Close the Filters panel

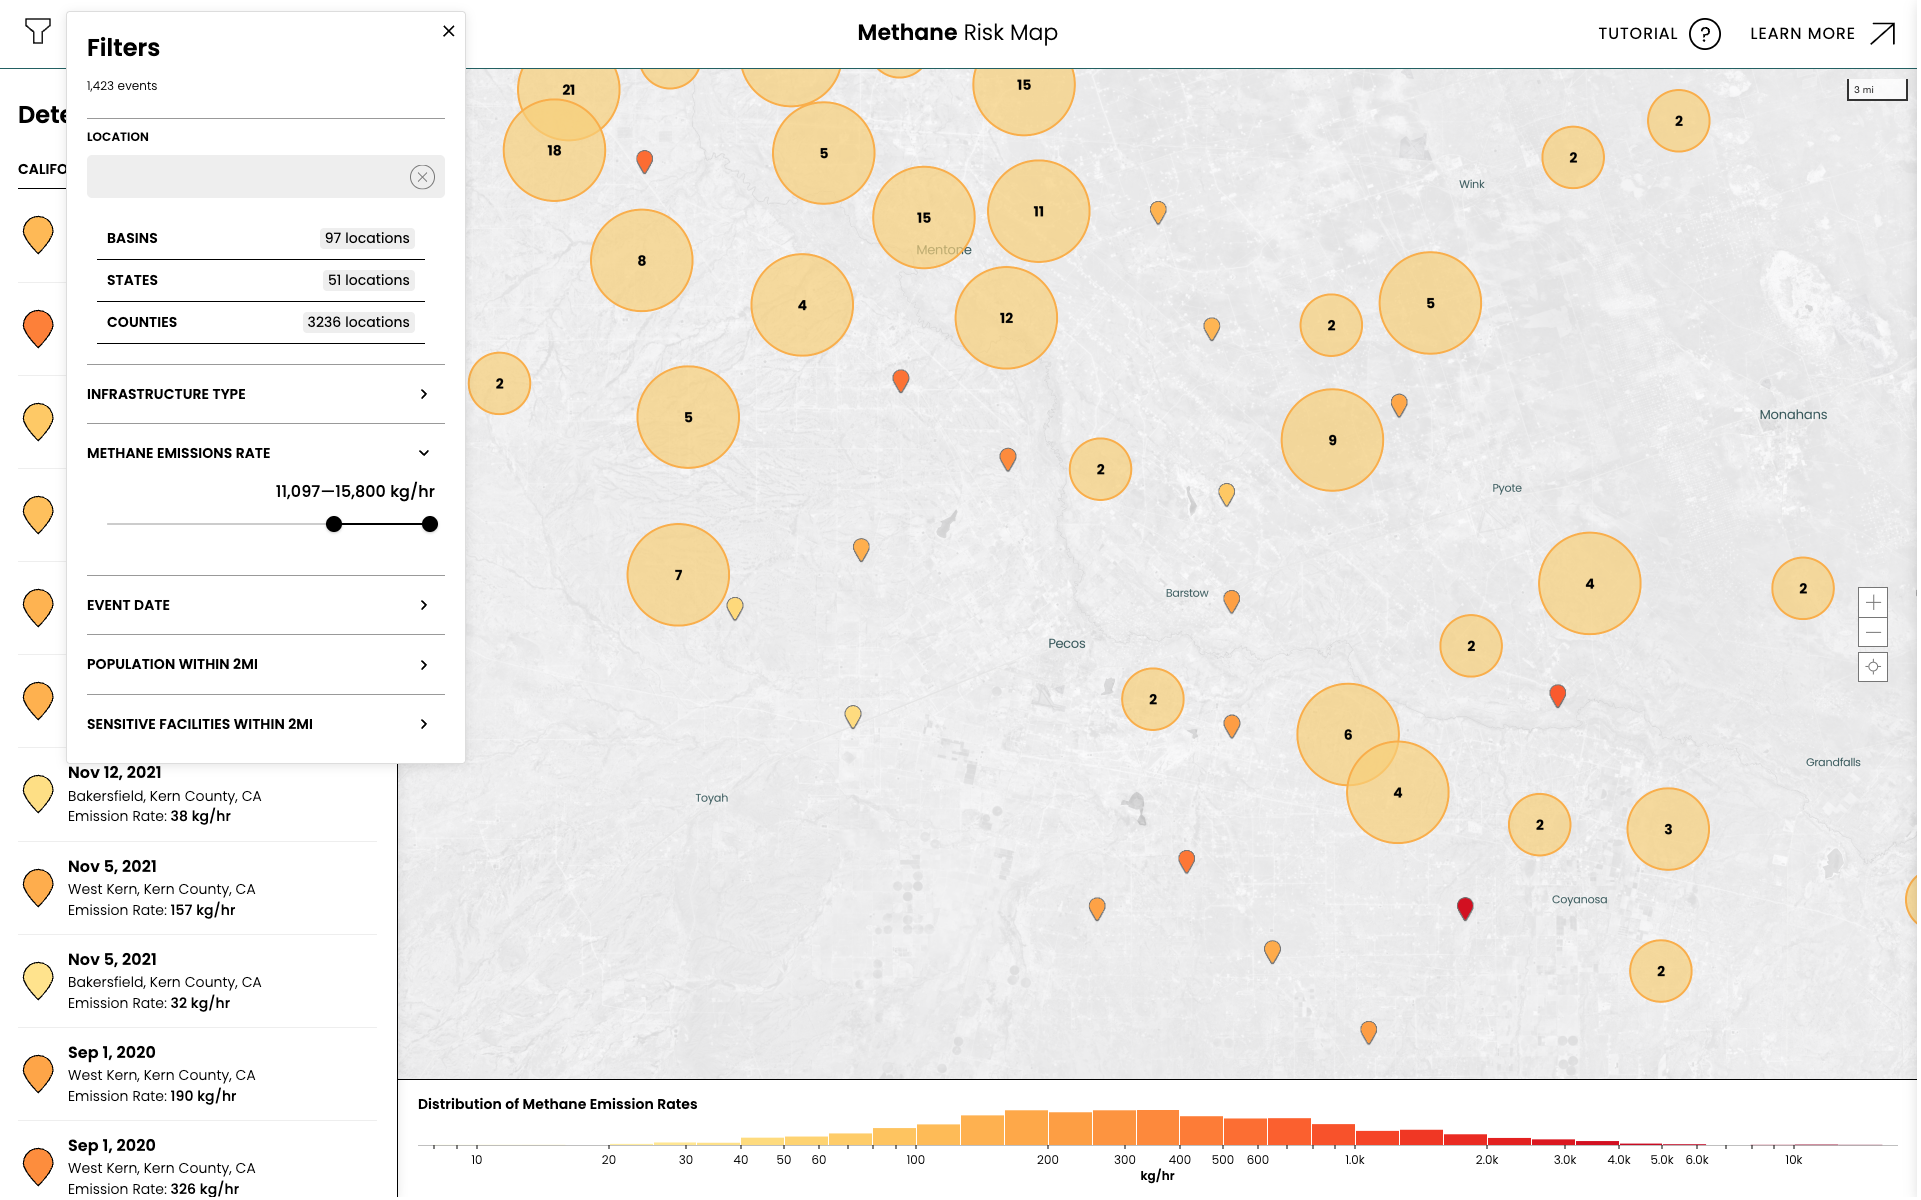(x=449, y=31)
